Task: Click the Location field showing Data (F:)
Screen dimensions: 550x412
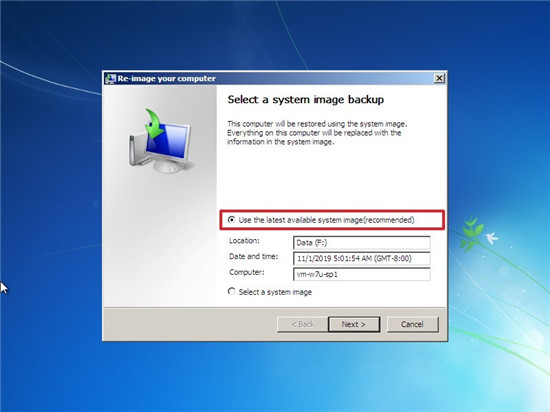Action: click(362, 243)
